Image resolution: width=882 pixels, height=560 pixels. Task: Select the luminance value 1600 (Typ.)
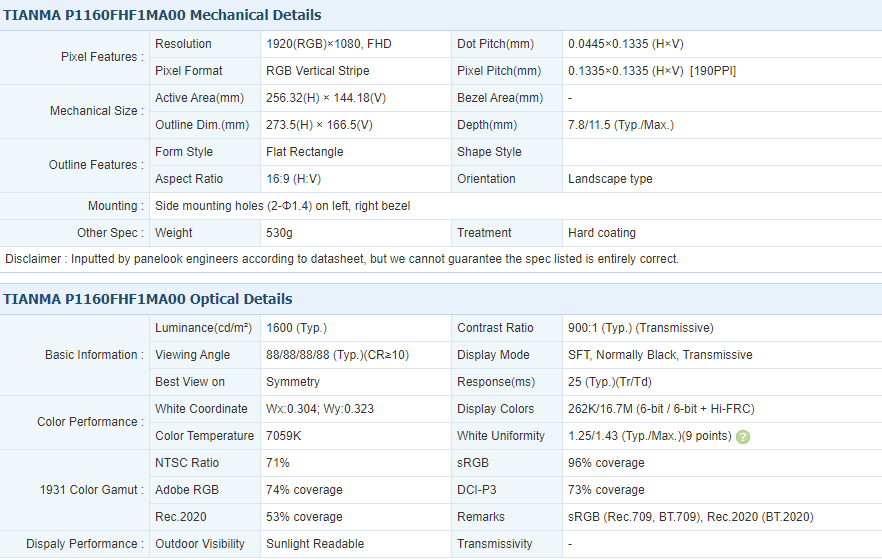pyautogui.click(x=296, y=328)
